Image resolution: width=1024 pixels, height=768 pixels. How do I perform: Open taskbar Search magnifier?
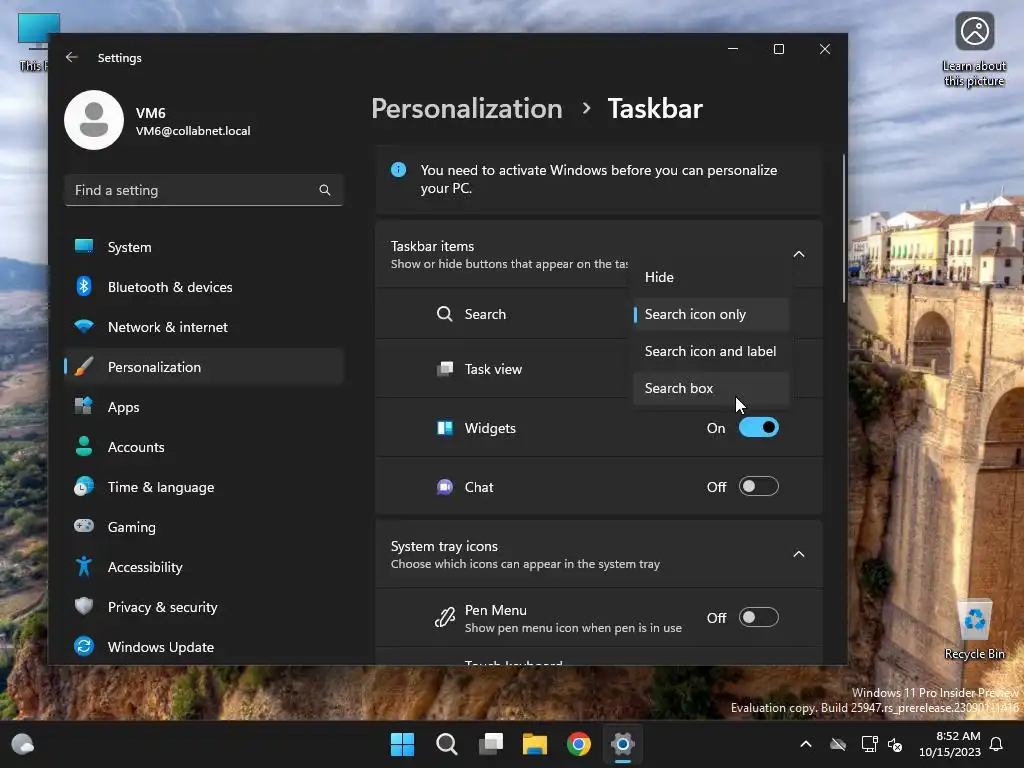click(x=447, y=744)
